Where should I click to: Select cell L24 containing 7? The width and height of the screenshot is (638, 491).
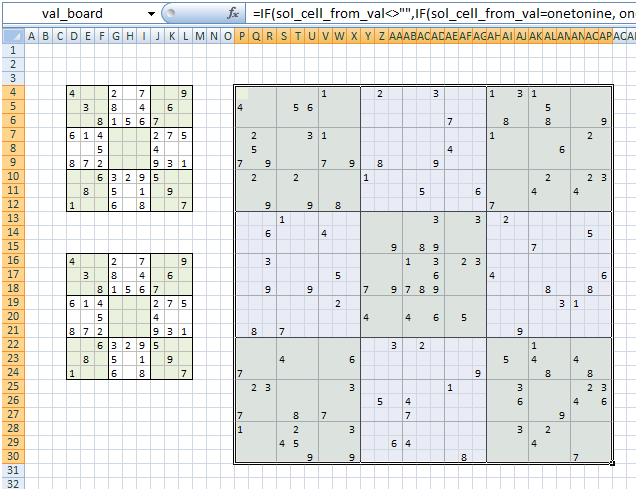(186, 373)
